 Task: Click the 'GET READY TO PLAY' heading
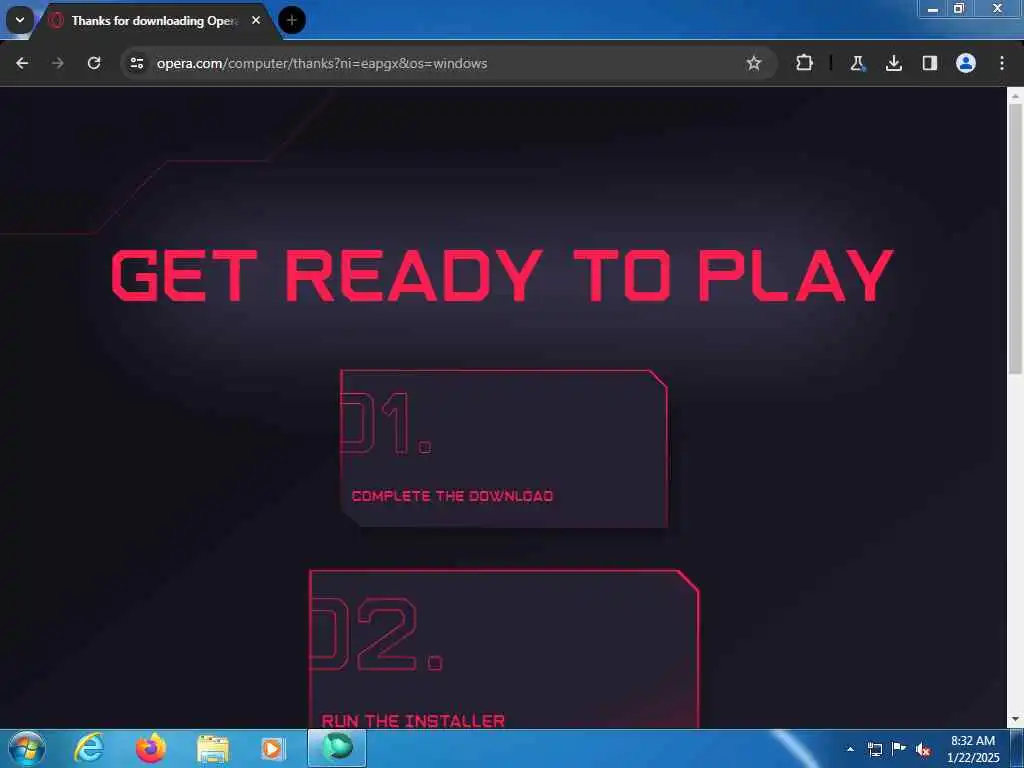502,276
